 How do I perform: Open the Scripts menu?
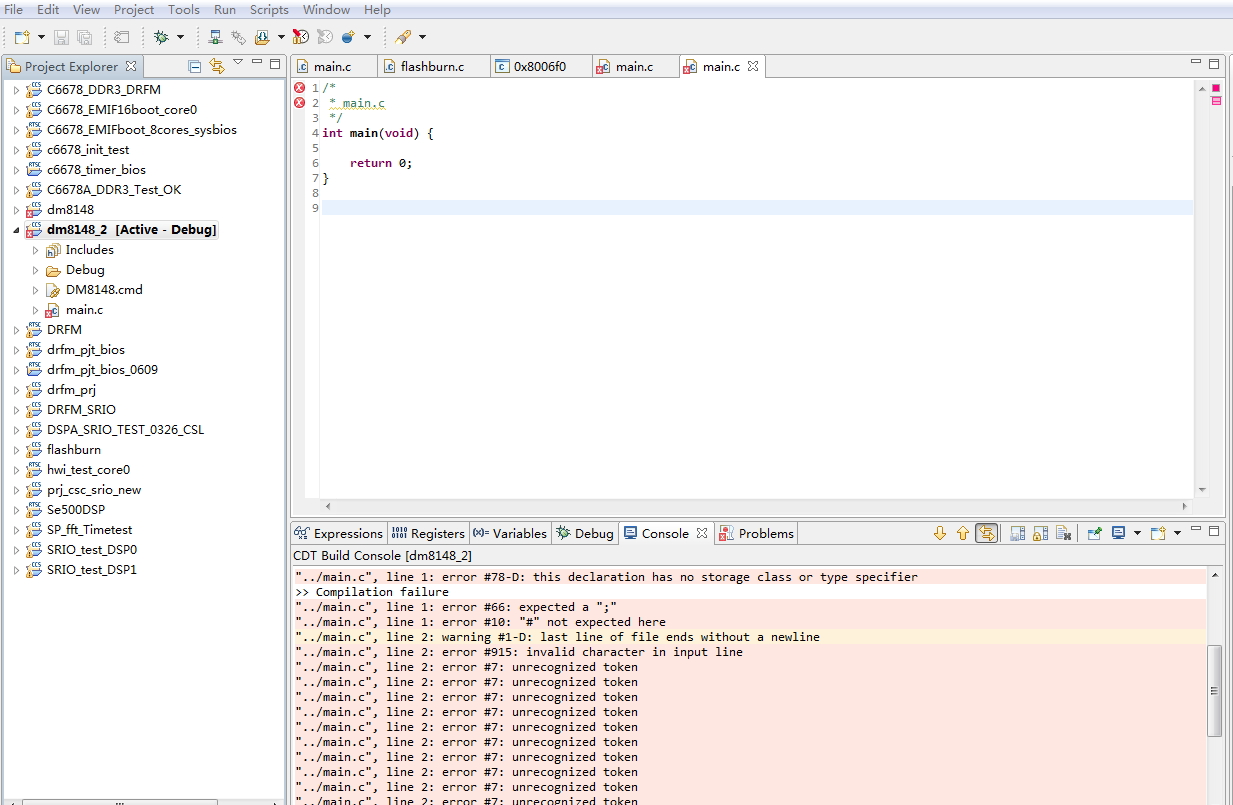click(269, 9)
